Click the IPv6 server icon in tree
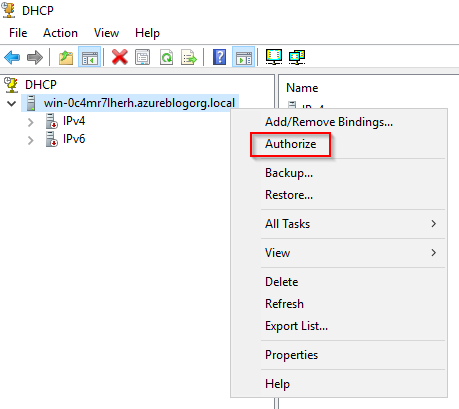Viewport: 459px width, 409px height. [52, 139]
